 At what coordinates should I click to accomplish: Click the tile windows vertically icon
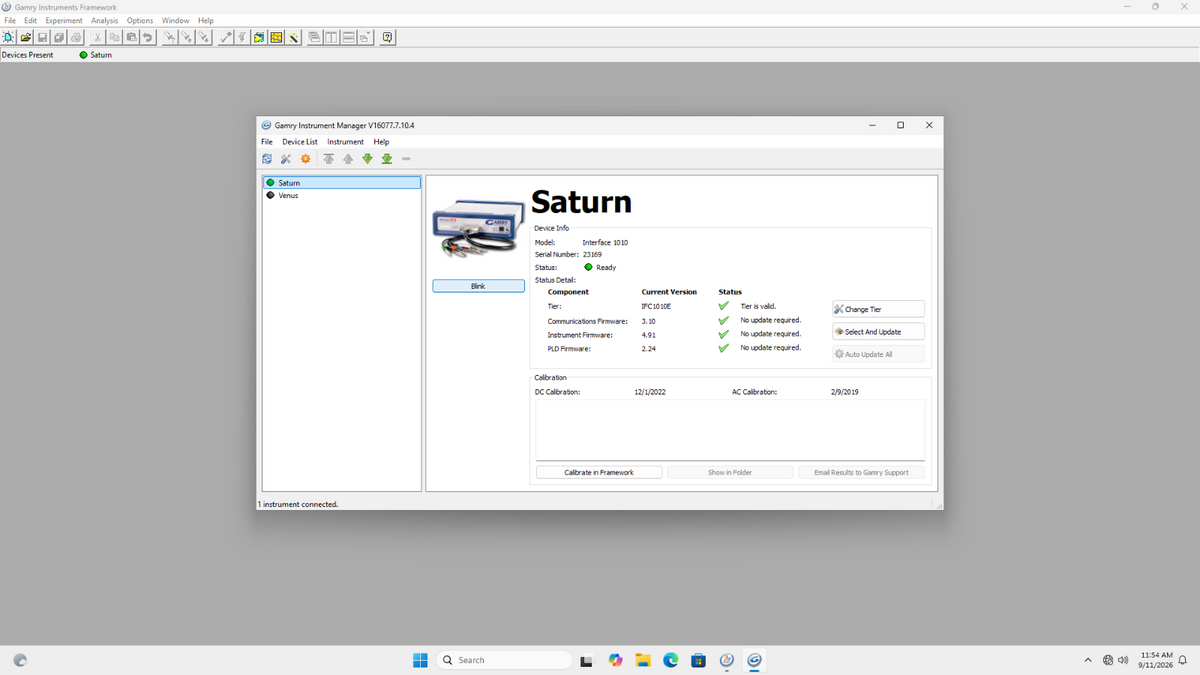[331, 38]
